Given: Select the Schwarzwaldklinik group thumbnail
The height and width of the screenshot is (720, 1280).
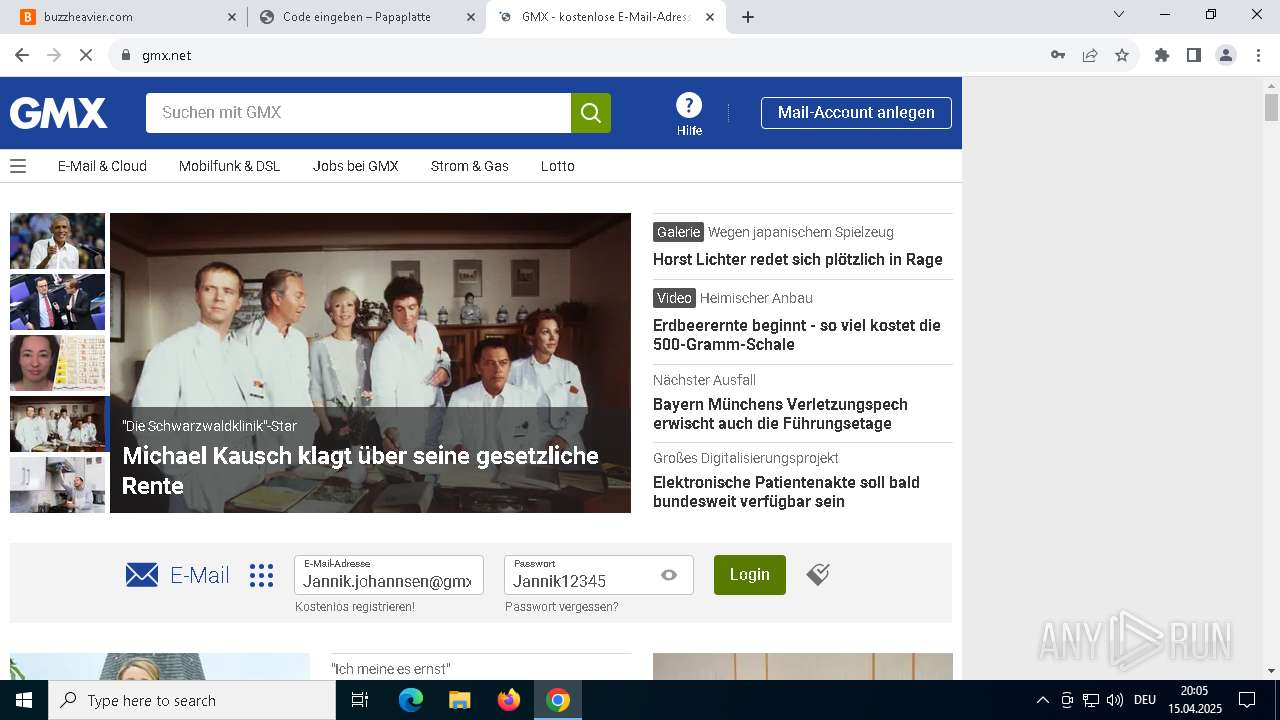Looking at the screenshot, I should pos(57,424).
